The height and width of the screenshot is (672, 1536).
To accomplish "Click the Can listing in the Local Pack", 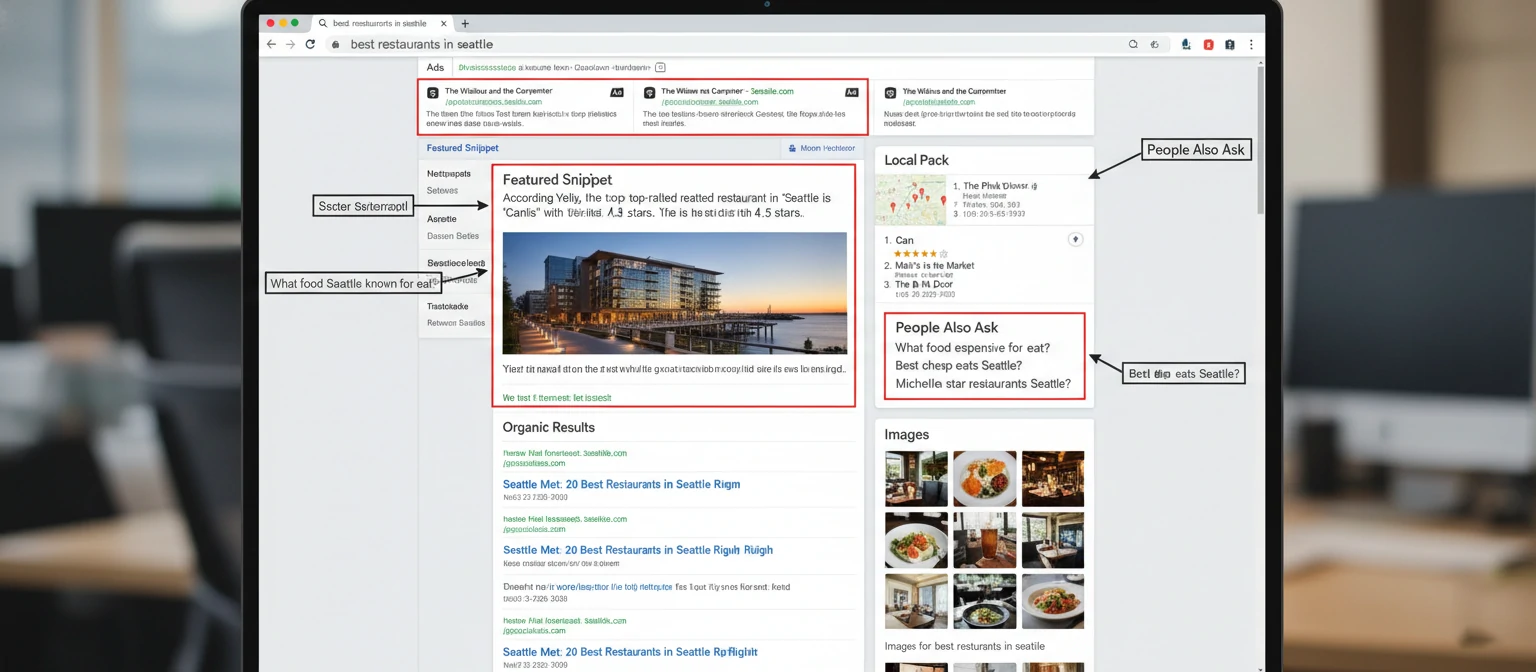I will pyautogui.click(x=903, y=240).
